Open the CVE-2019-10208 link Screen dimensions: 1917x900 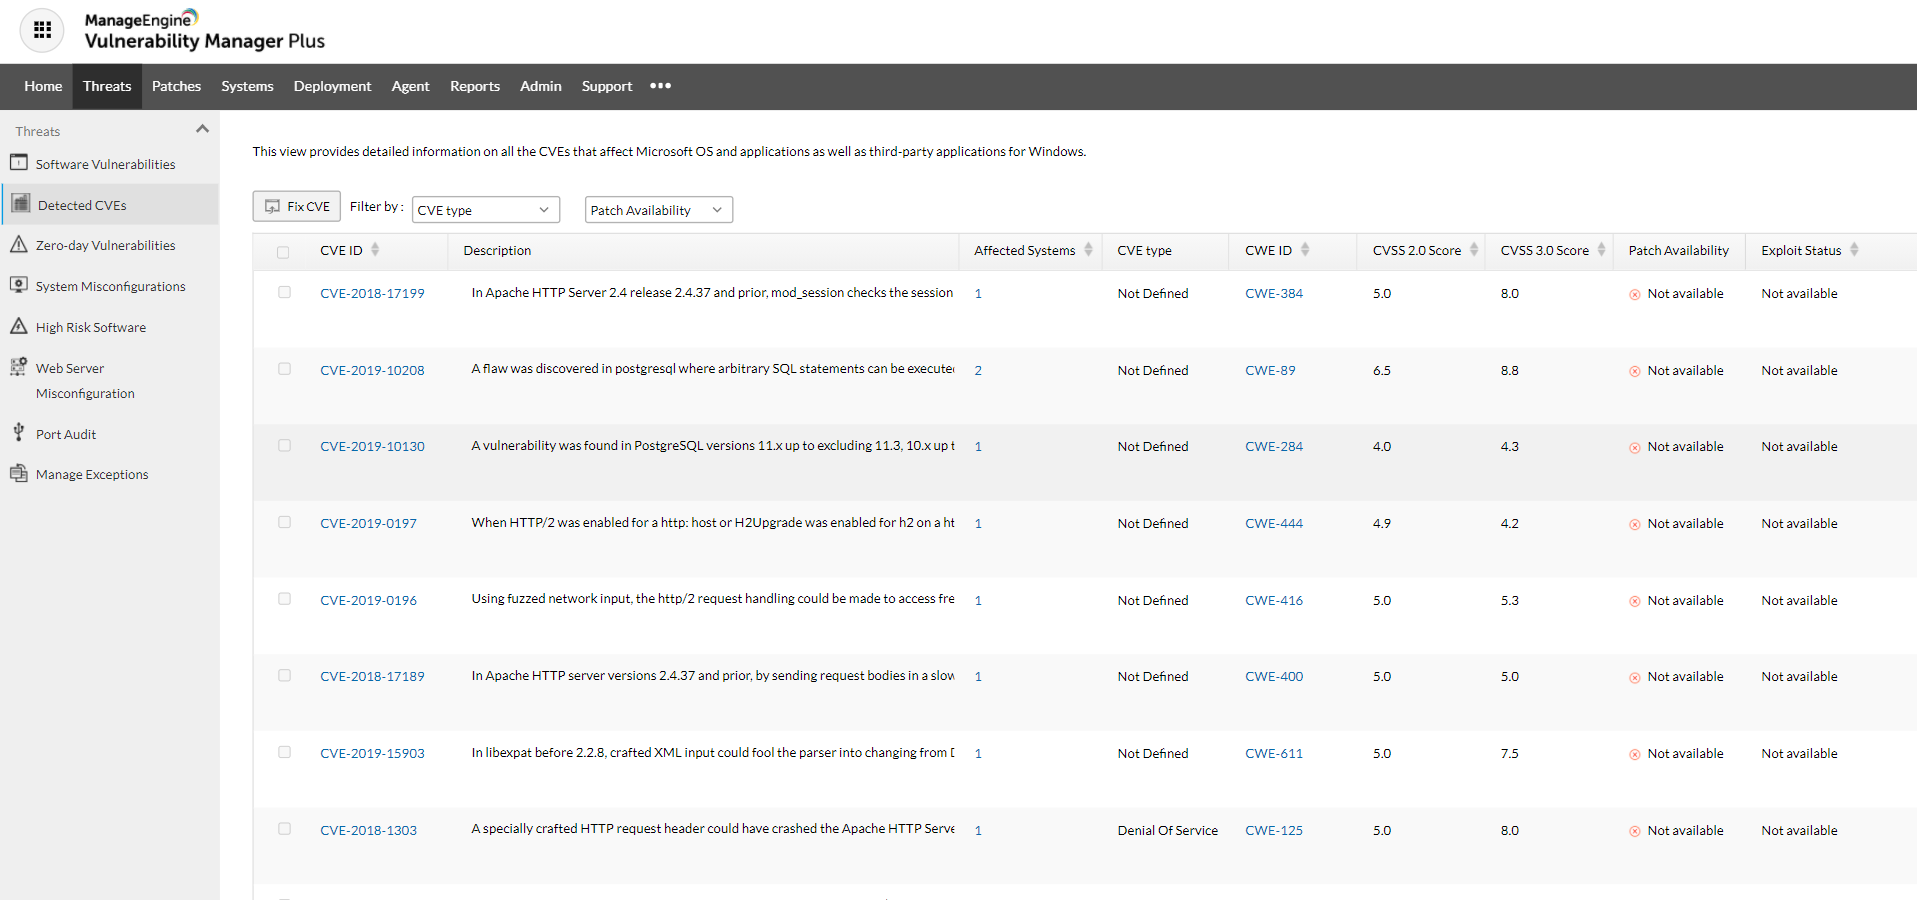372,371
